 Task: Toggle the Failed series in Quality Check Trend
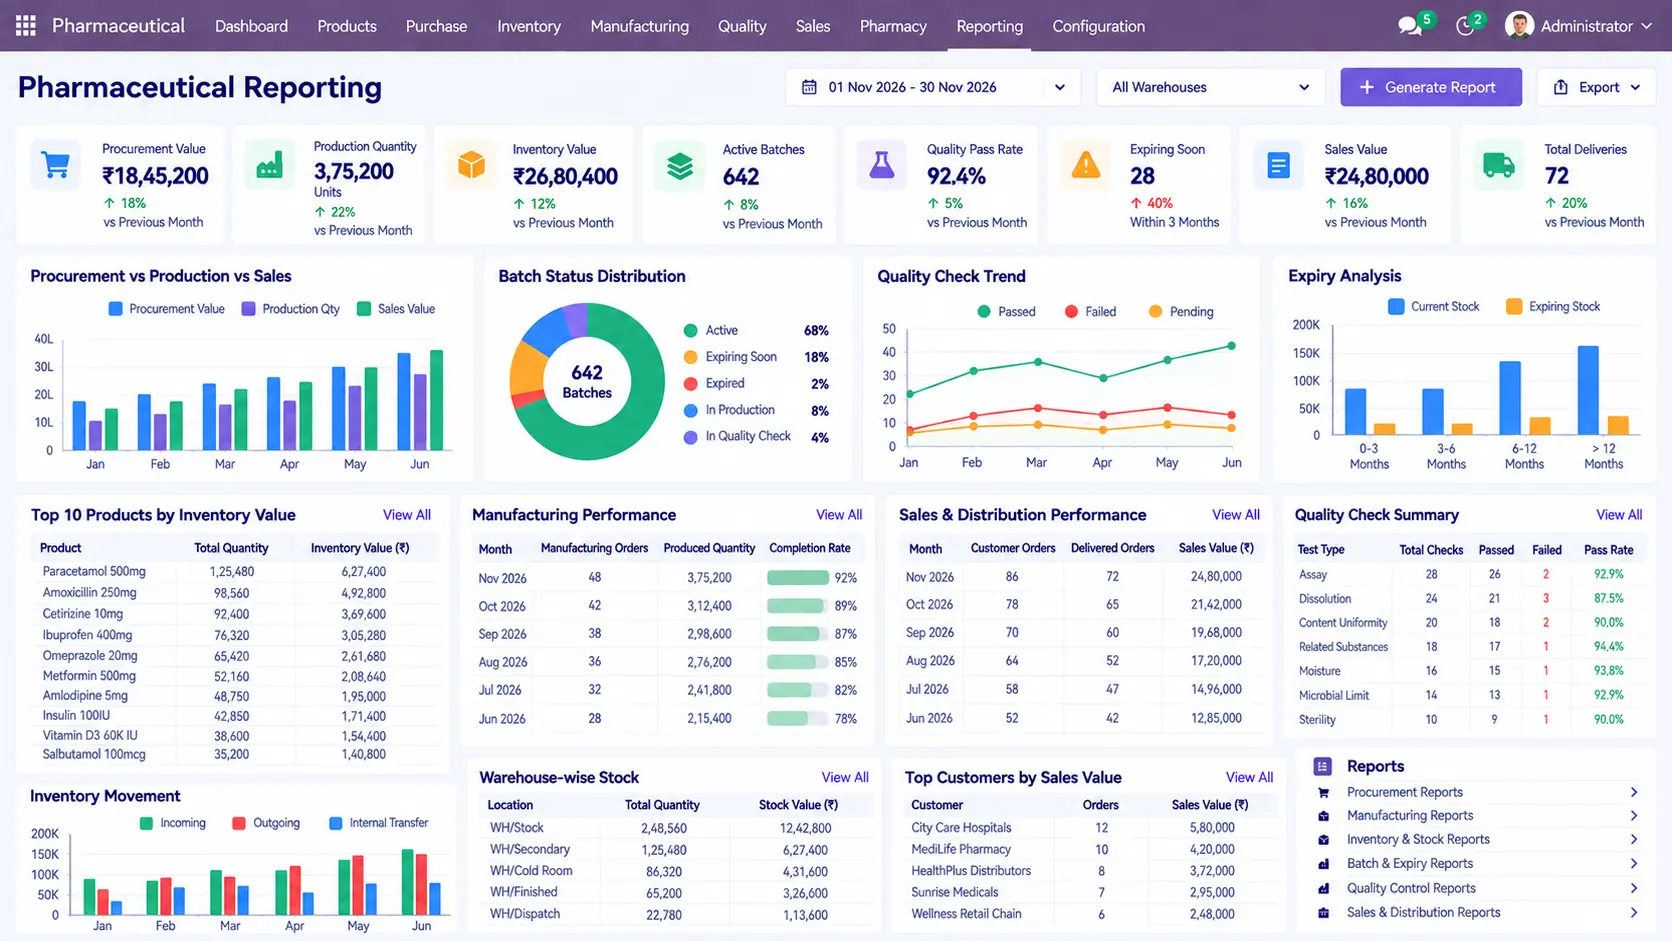[x=1090, y=312]
